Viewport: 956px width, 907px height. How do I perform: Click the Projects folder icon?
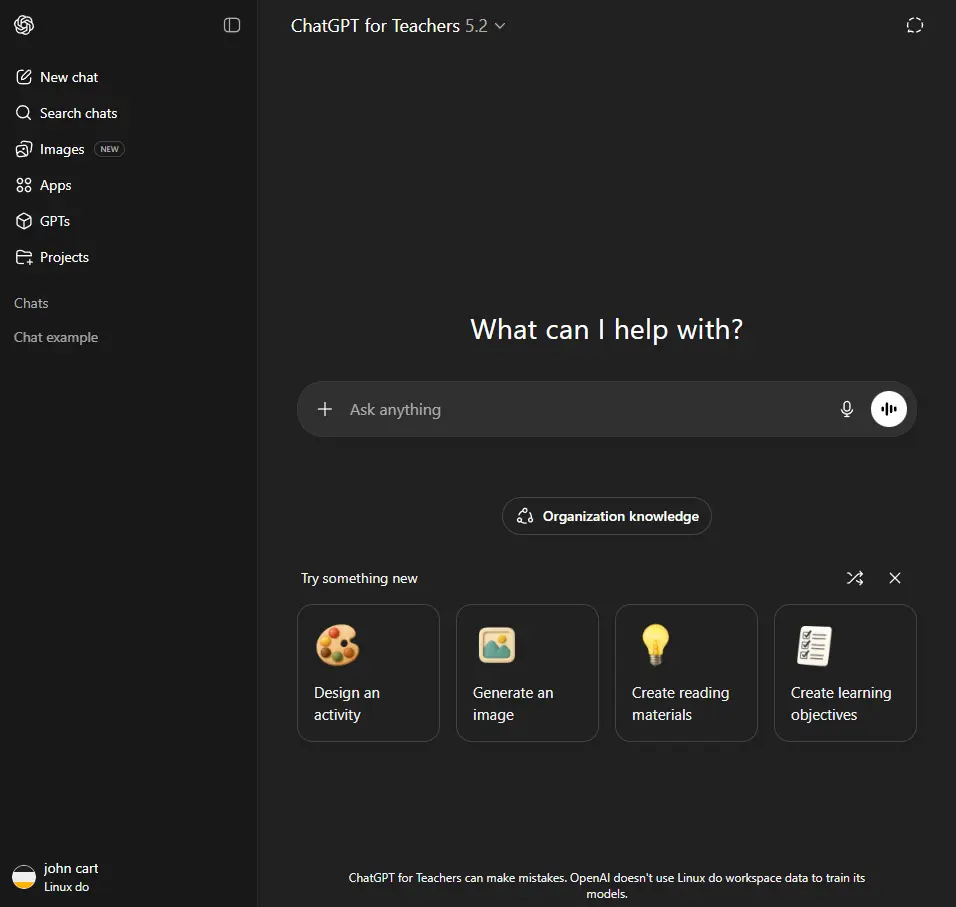pos(24,257)
